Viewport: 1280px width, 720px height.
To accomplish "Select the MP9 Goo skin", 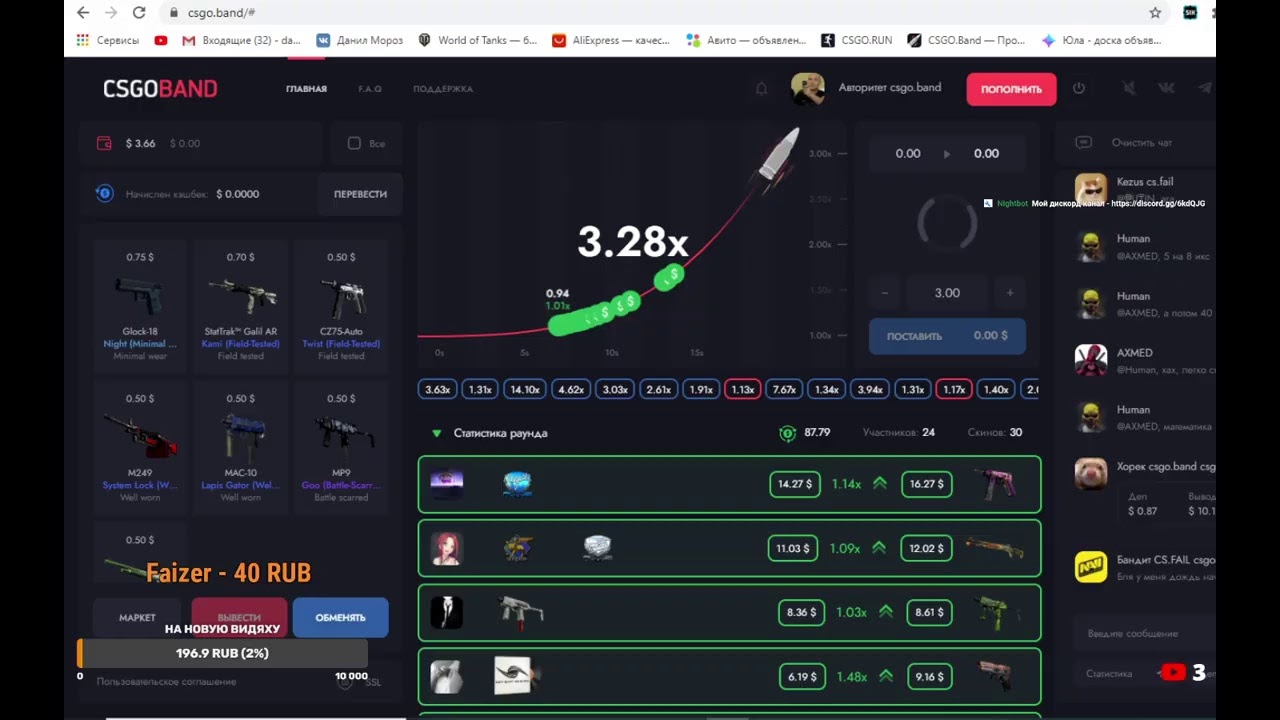I will pos(341,446).
